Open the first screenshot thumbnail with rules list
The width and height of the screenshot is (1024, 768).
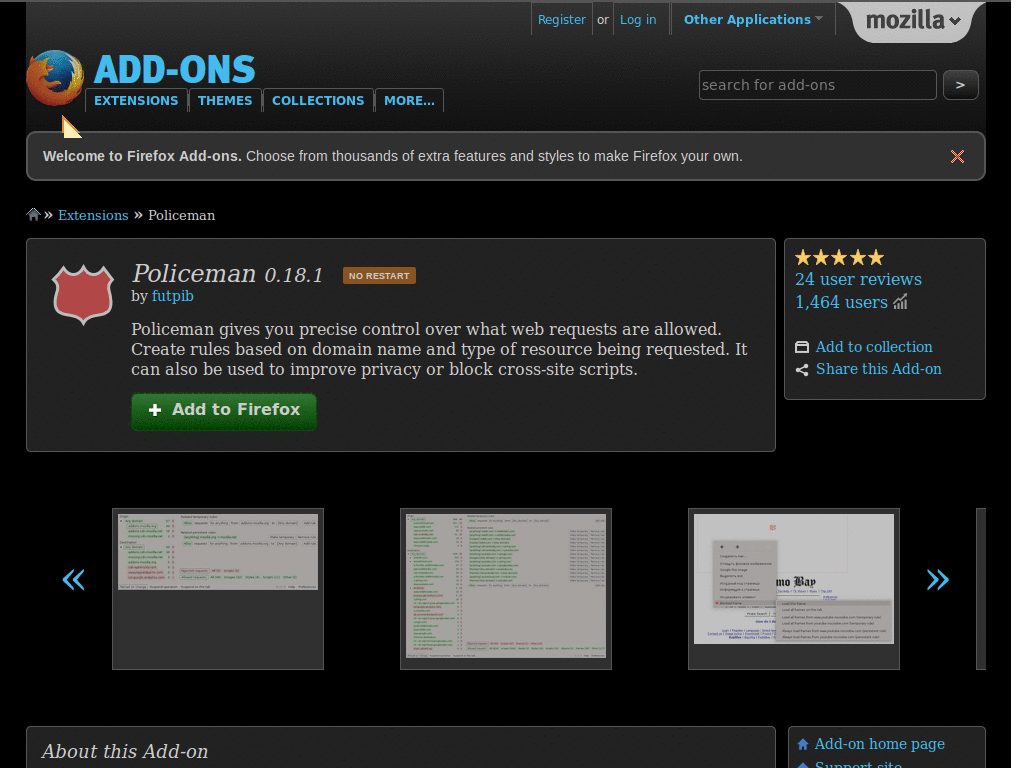pyautogui.click(x=217, y=588)
